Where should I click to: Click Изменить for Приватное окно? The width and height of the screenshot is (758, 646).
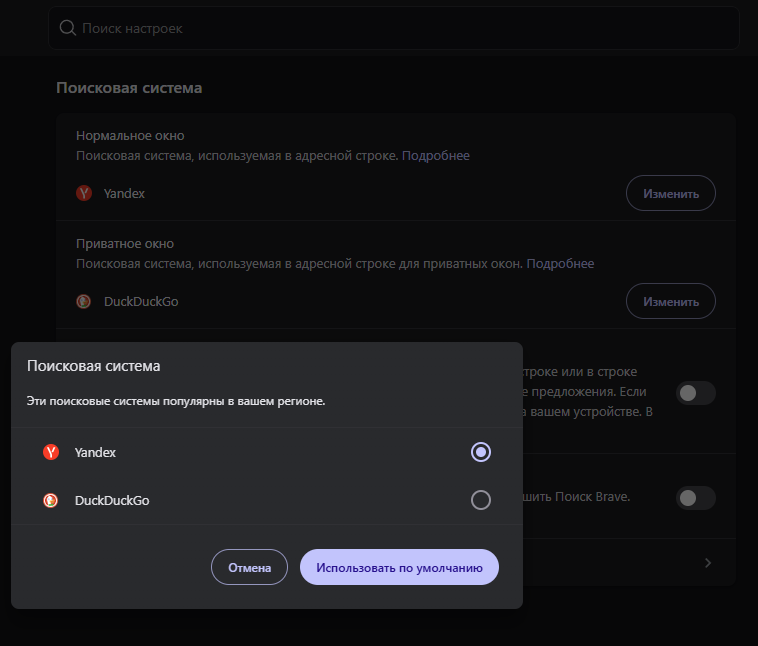[x=671, y=301]
